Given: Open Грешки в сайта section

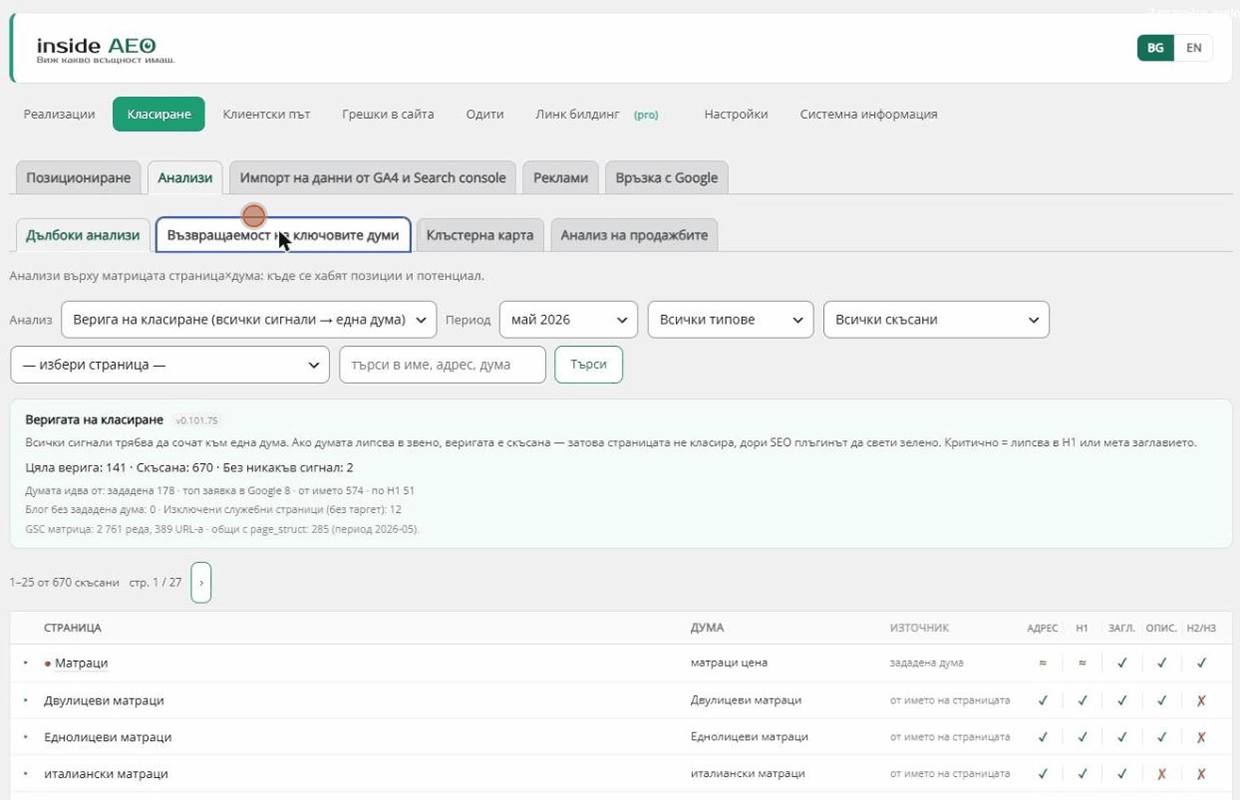Looking at the screenshot, I should 388,114.
